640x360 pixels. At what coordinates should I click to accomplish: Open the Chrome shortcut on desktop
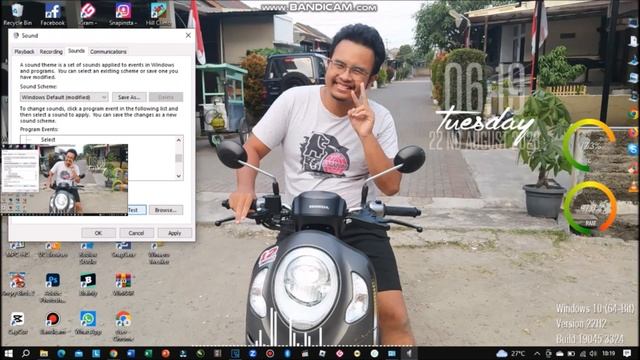(x=123, y=326)
